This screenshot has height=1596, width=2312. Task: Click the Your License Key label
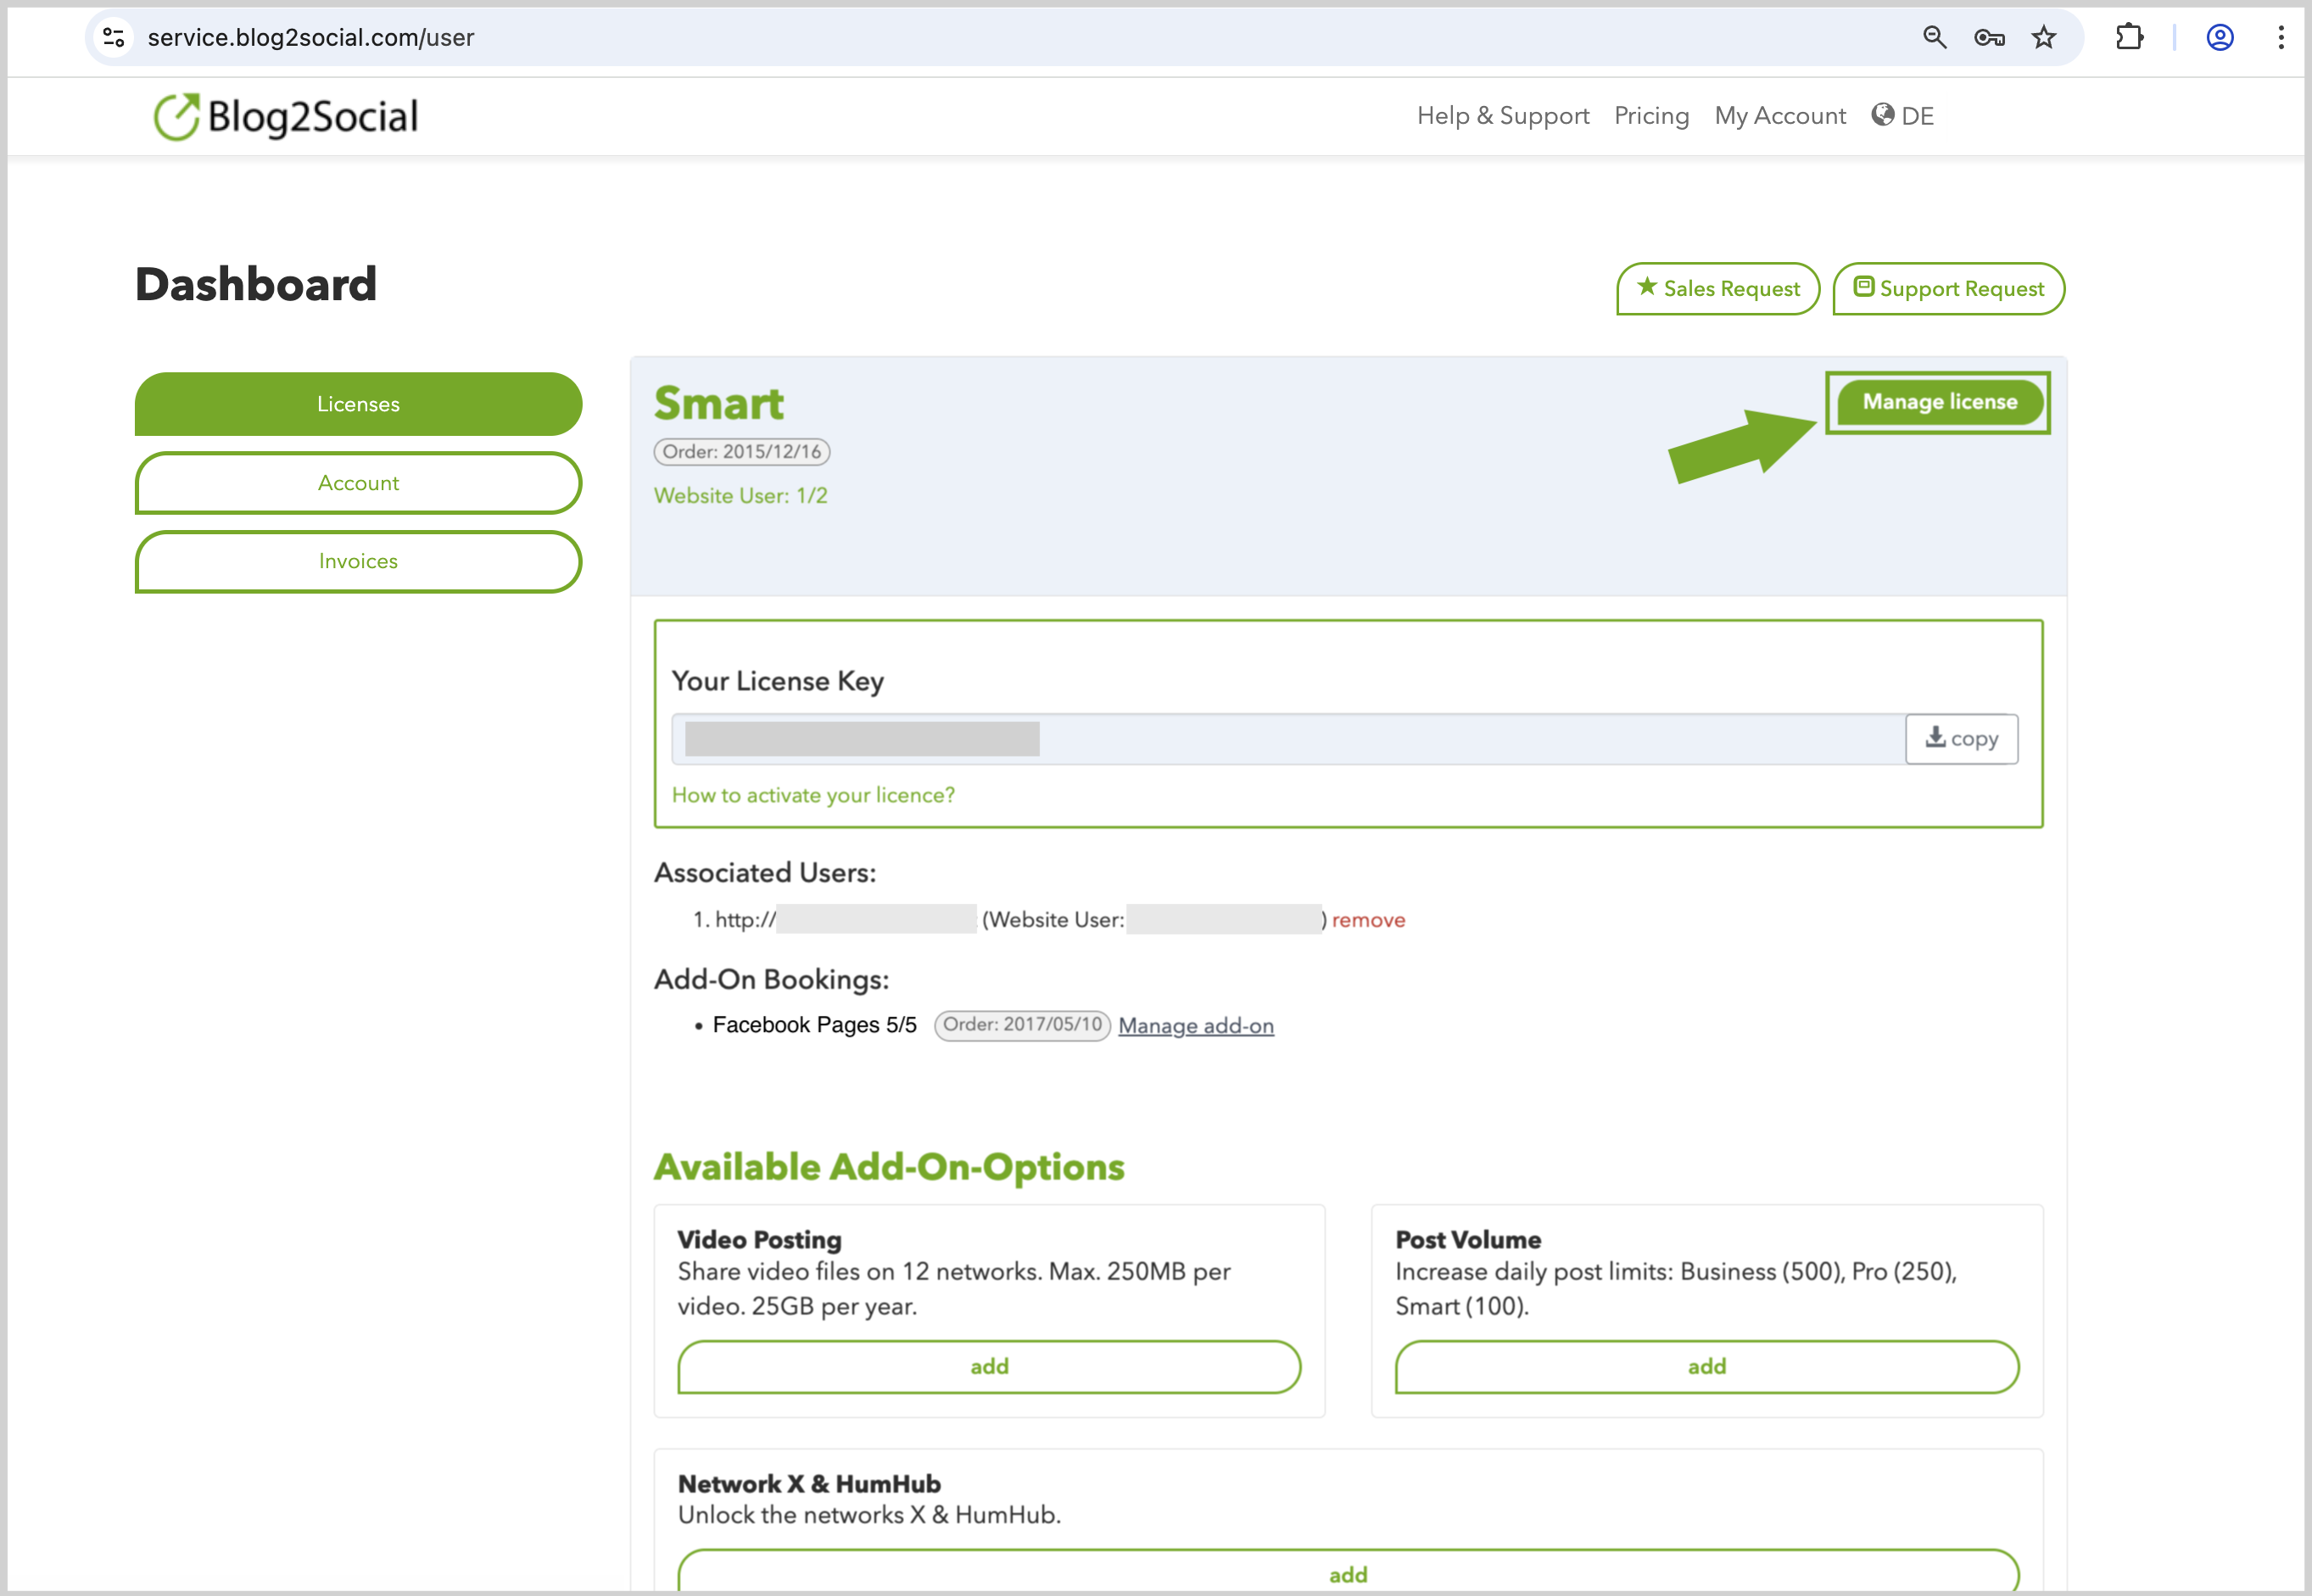(778, 682)
